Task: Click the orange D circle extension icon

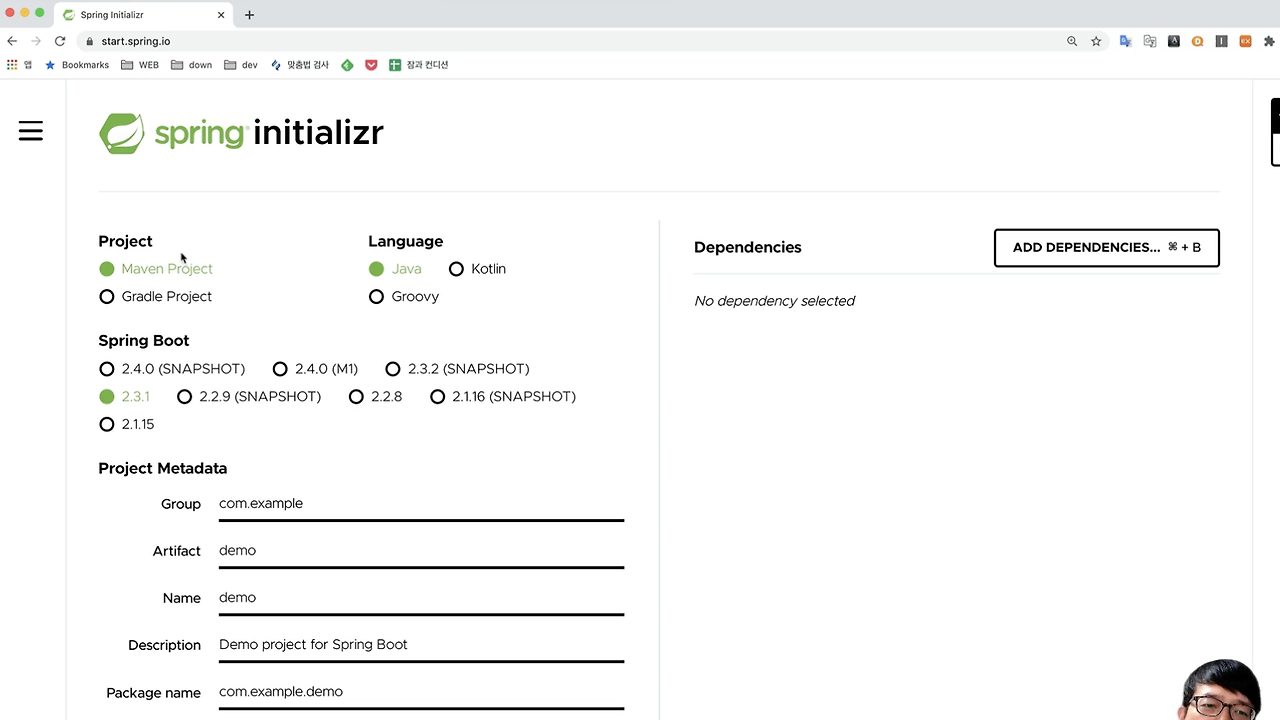Action: click(x=1197, y=41)
